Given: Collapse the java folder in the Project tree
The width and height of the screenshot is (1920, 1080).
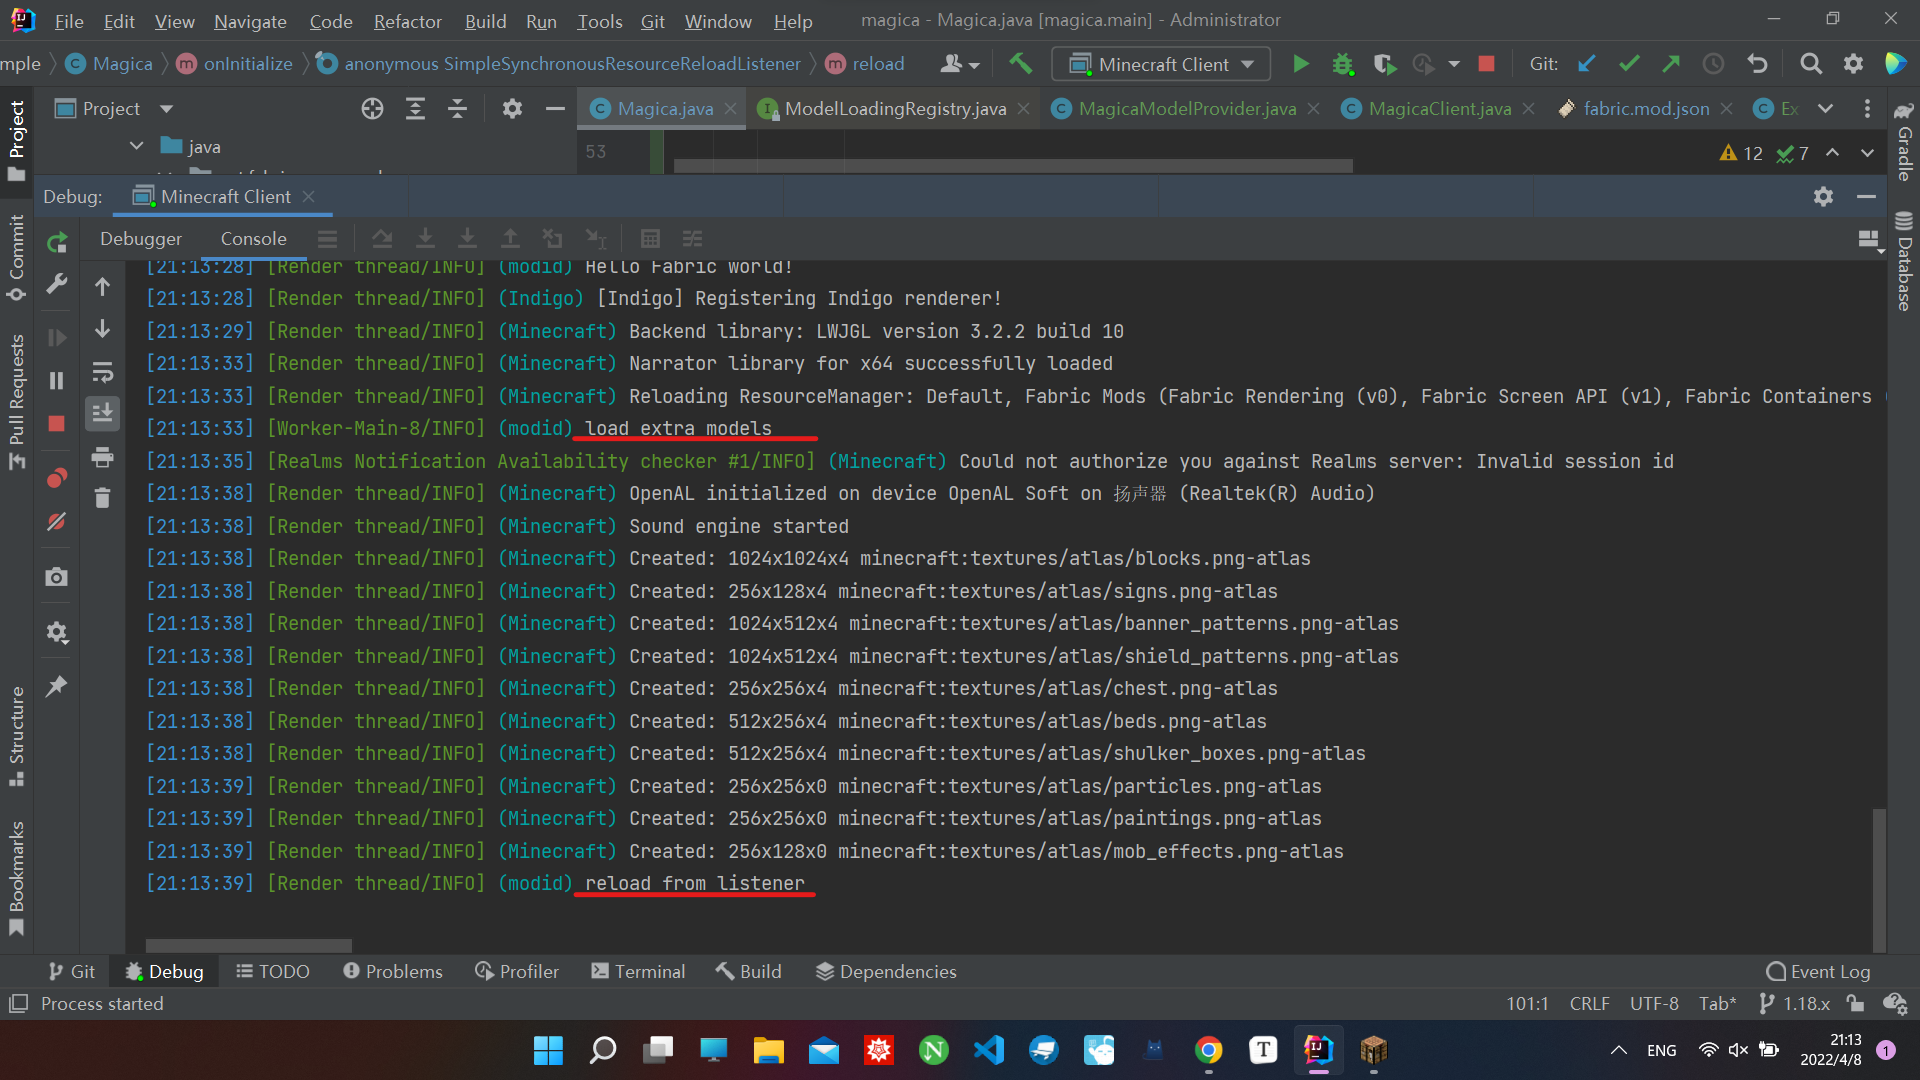Looking at the screenshot, I should [x=136, y=145].
